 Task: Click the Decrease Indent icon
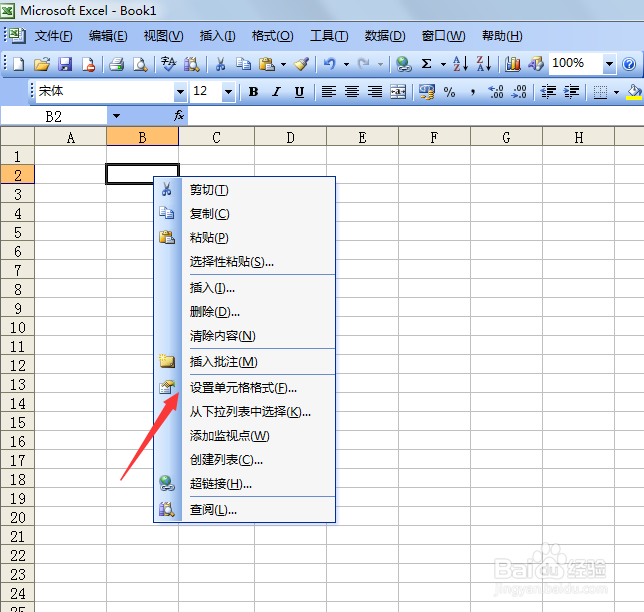(x=548, y=92)
